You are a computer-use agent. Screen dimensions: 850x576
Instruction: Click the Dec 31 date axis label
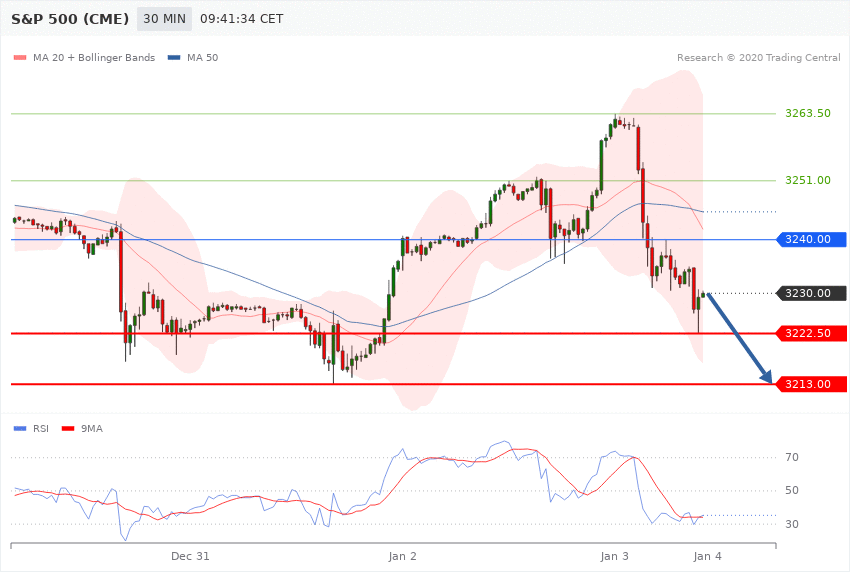[190, 556]
